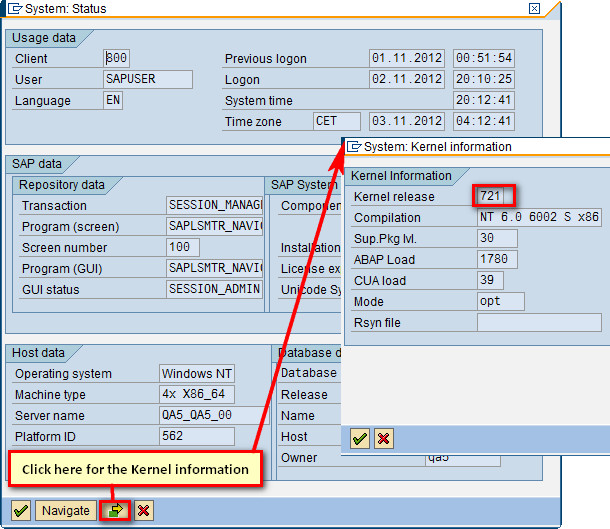Image resolution: width=610 pixels, height=529 pixels.
Task: Select the Platform ID field 562
Action: [196, 436]
